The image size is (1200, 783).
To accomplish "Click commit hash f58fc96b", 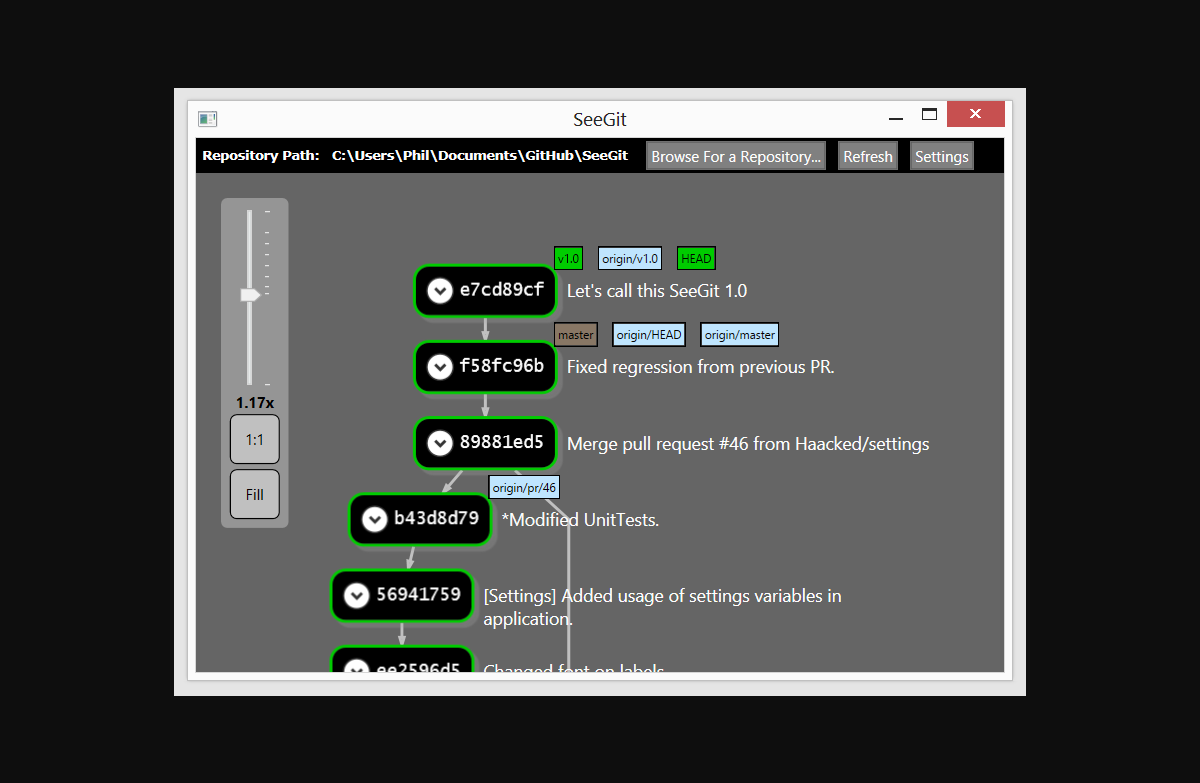I will coord(502,367).
